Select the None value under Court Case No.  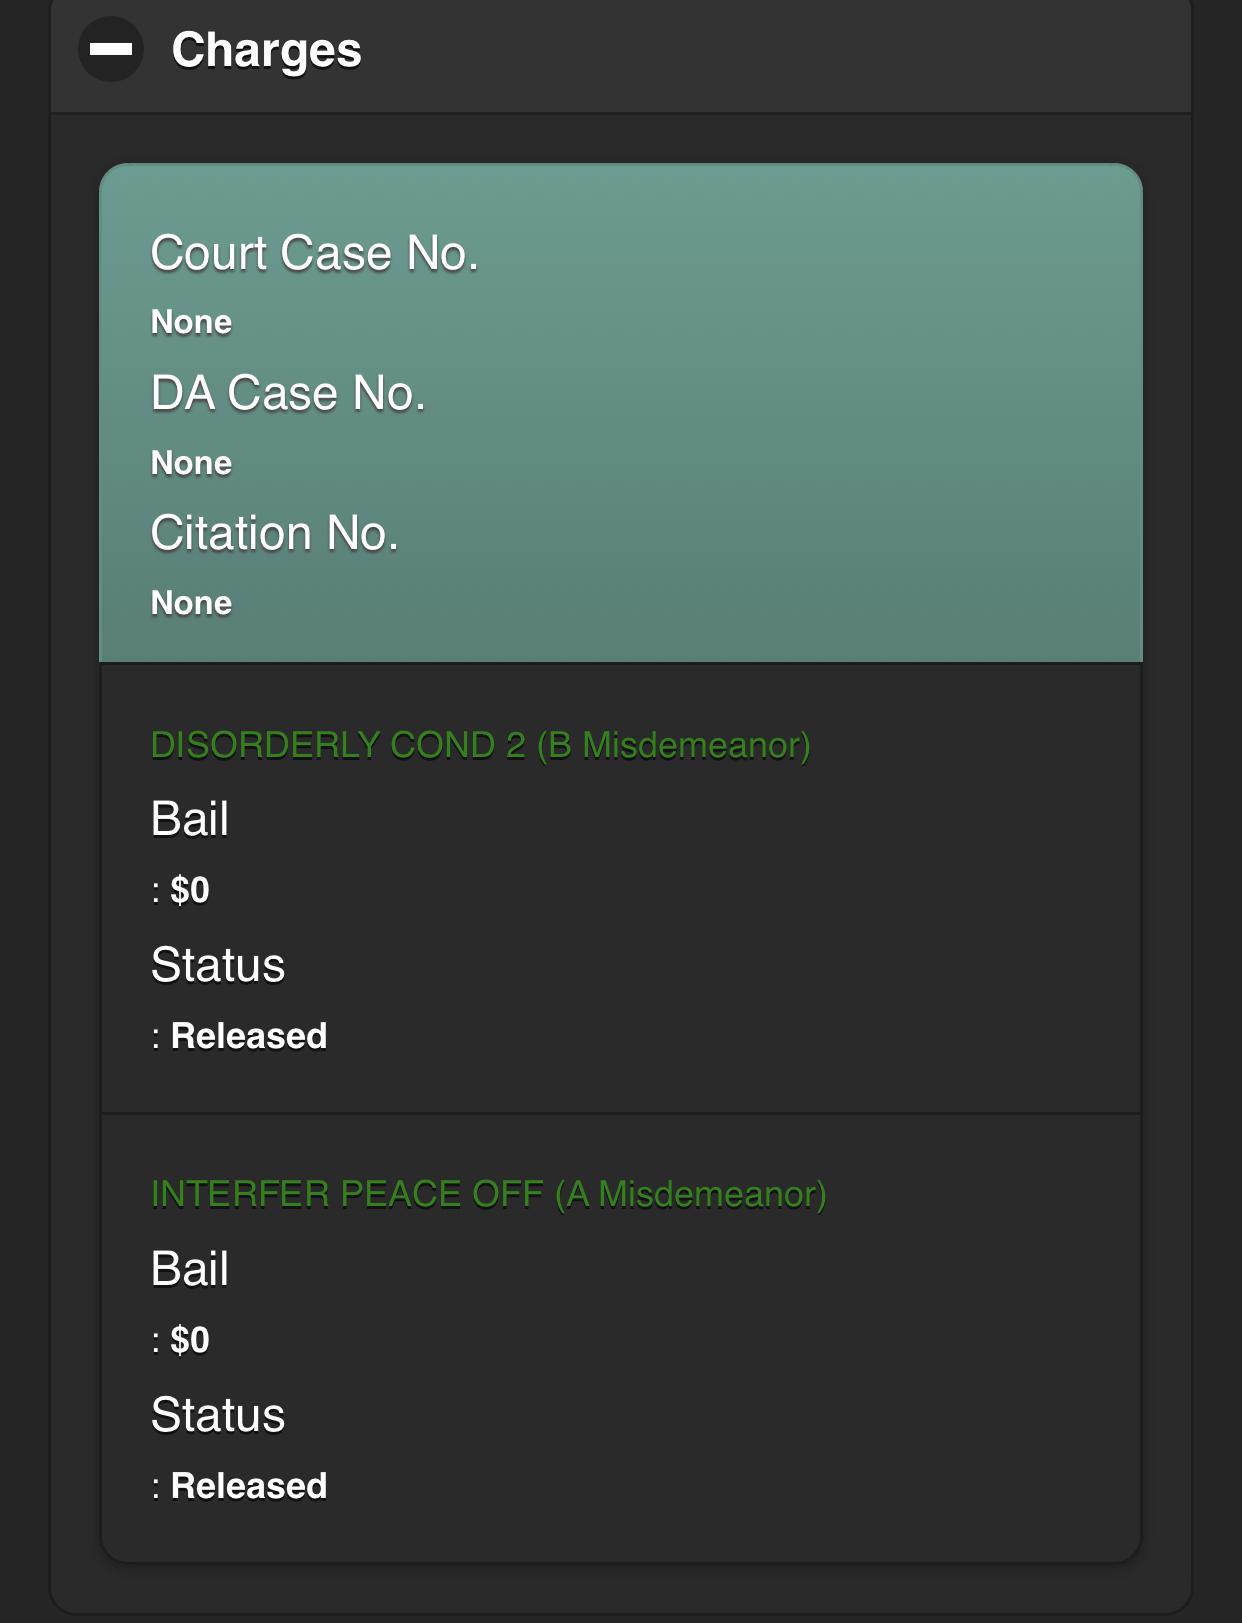[x=191, y=322]
